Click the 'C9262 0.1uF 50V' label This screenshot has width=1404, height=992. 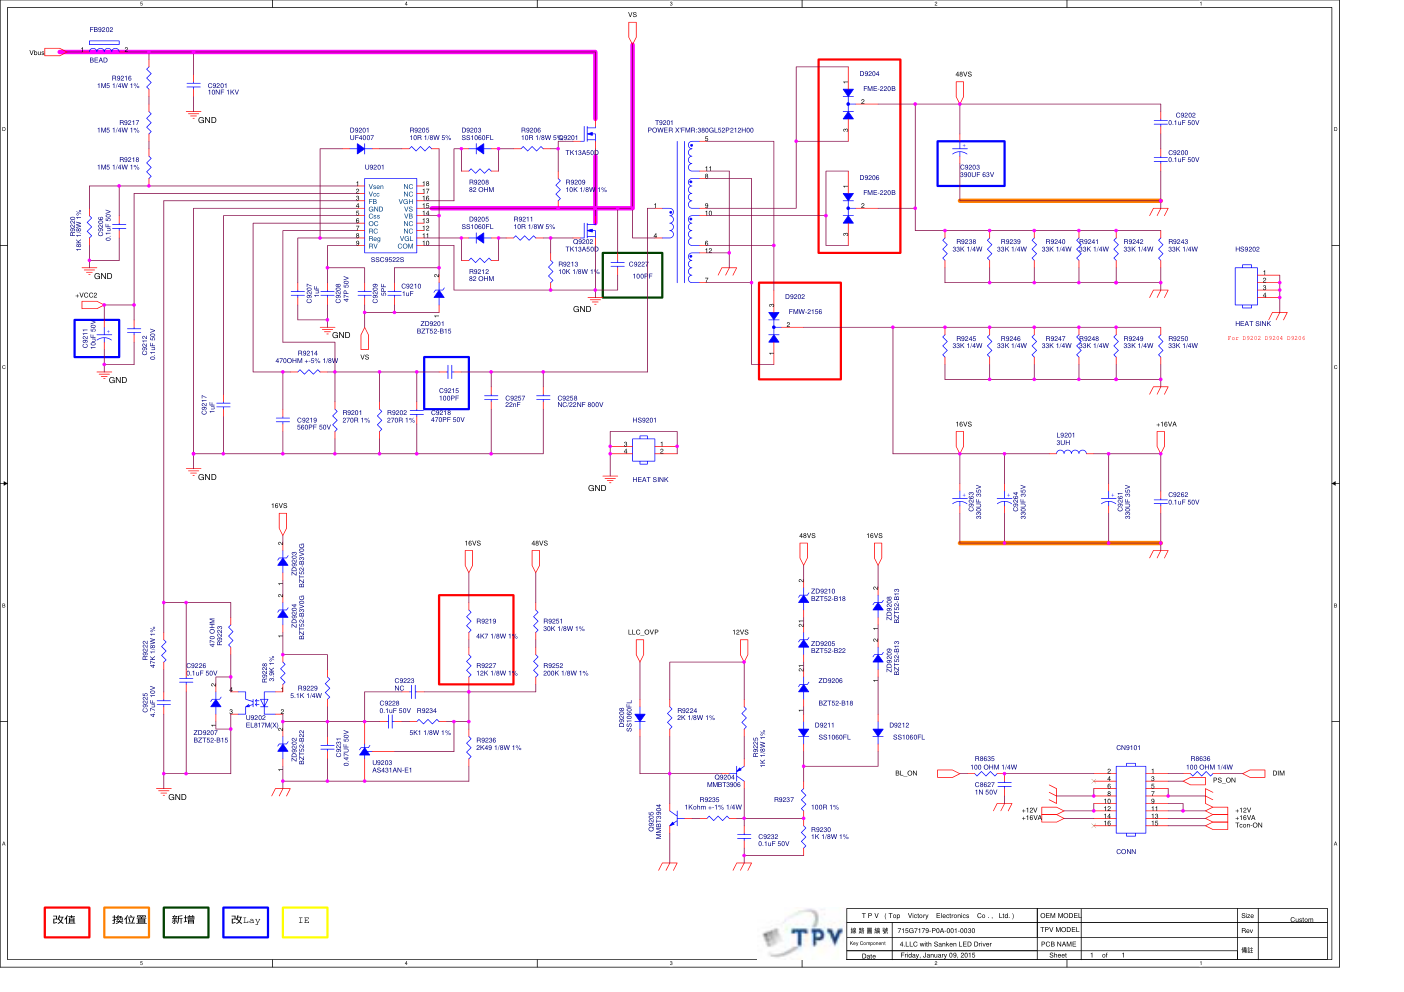point(1184,498)
